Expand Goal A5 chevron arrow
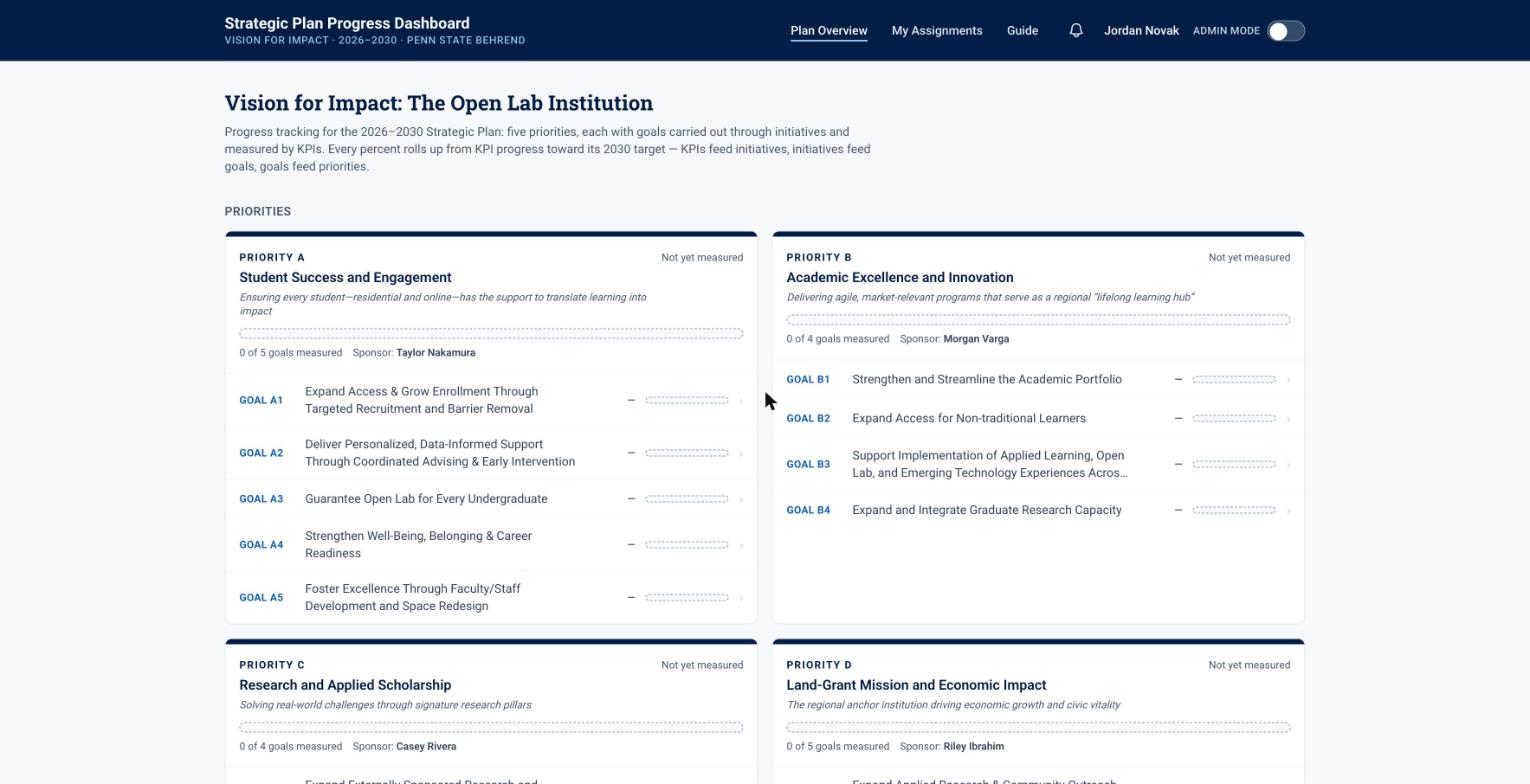This screenshot has width=1530, height=784. [741, 598]
